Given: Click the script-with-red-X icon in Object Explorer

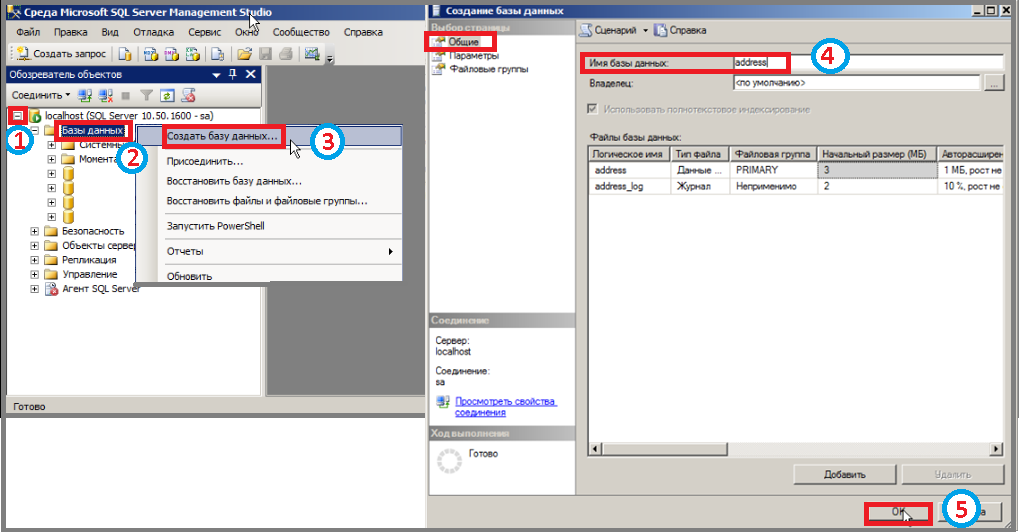Looking at the screenshot, I should click(188, 95).
